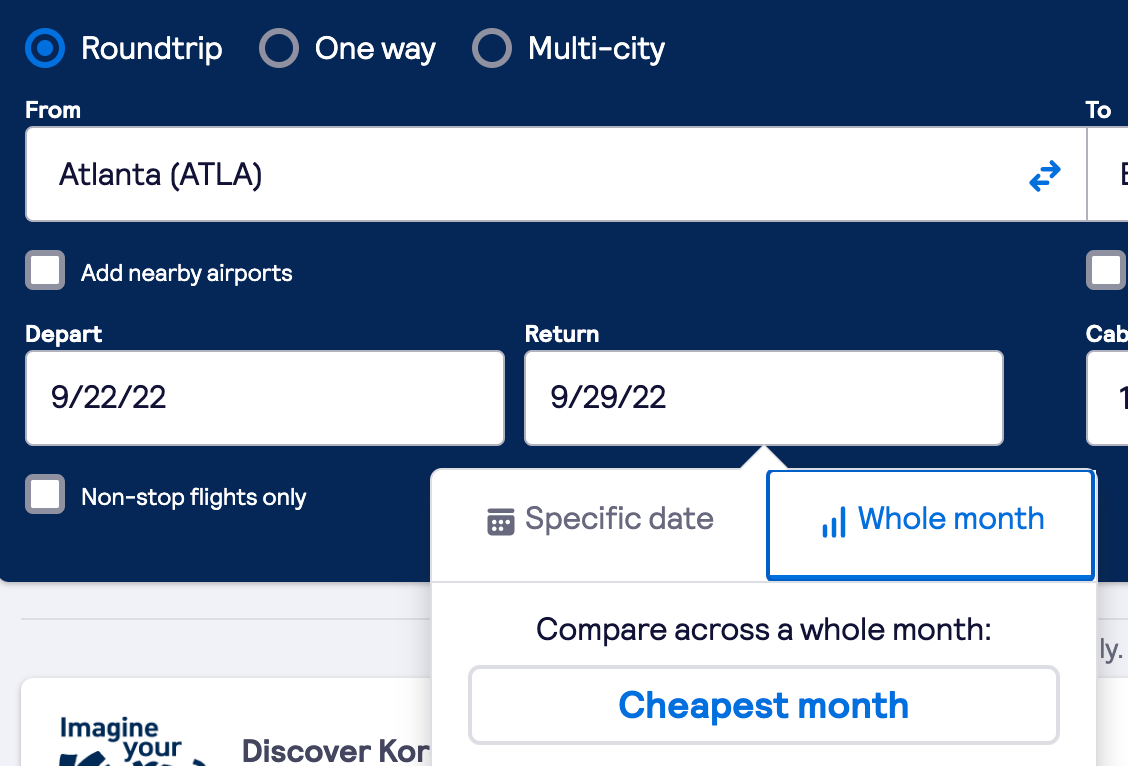Check nearby airports box under To
The image size is (1128, 766).
(1106, 271)
